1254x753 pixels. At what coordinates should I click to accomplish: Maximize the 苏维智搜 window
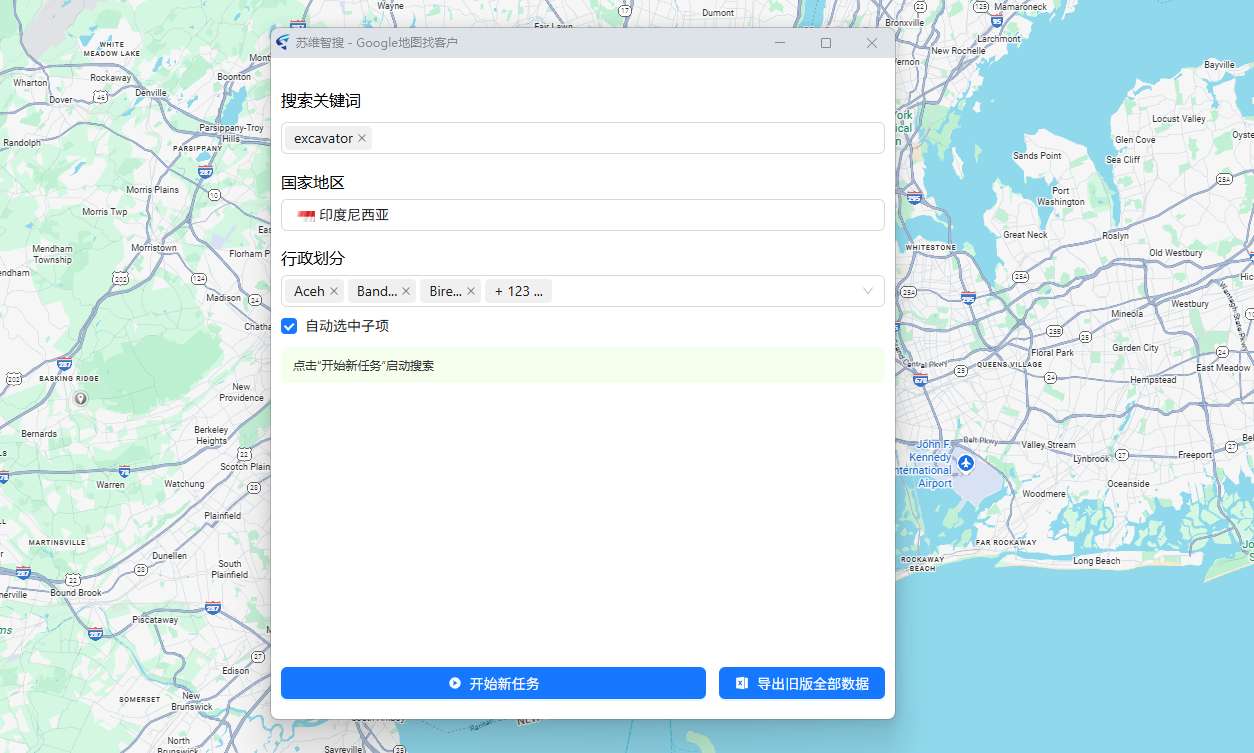click(x=826, y=43)
